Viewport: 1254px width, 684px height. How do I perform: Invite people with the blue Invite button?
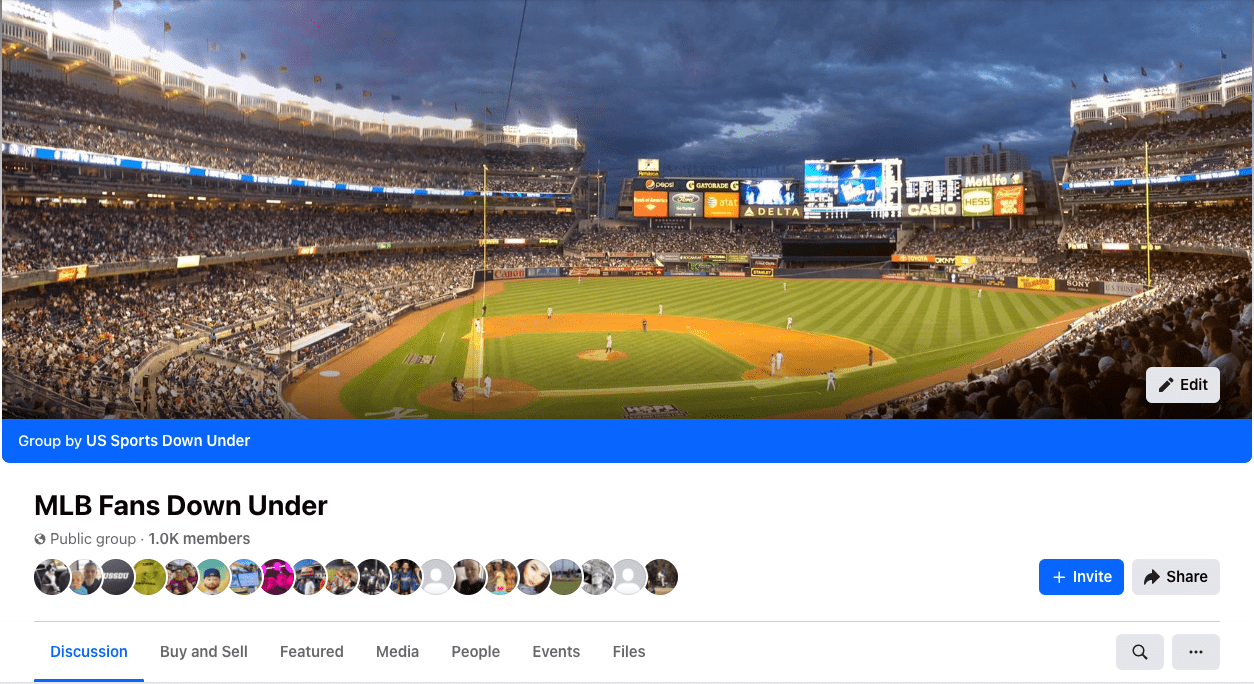pos(1081,577)
